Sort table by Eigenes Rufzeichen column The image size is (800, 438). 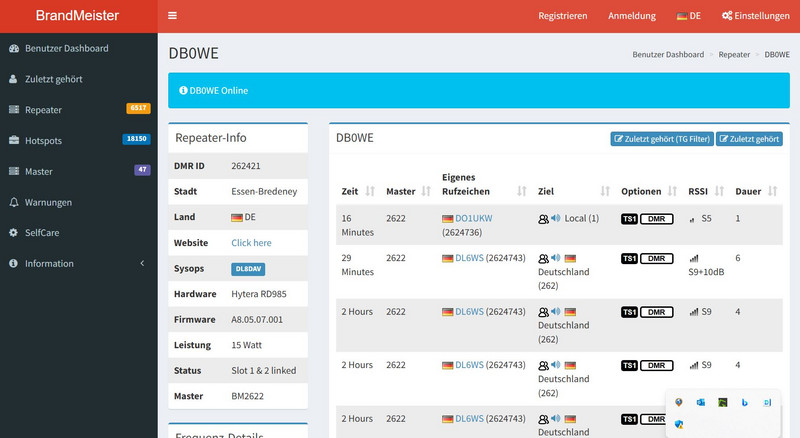pyautogui.click(x=484, y=184)
